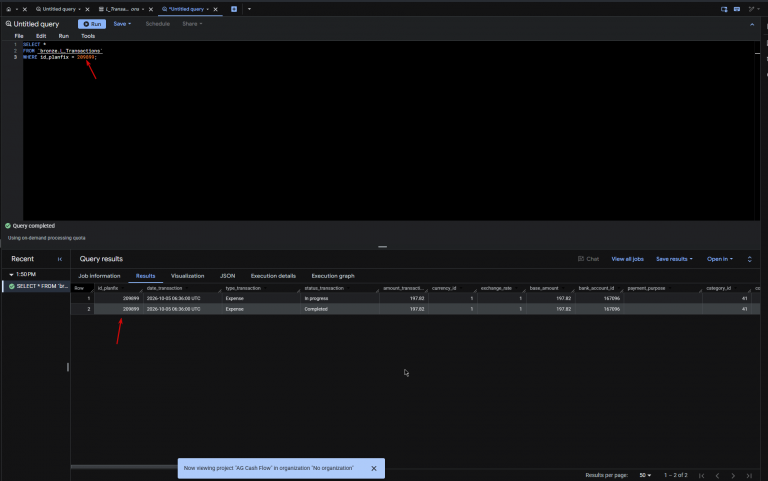Close the Home tab

[24, 9]
